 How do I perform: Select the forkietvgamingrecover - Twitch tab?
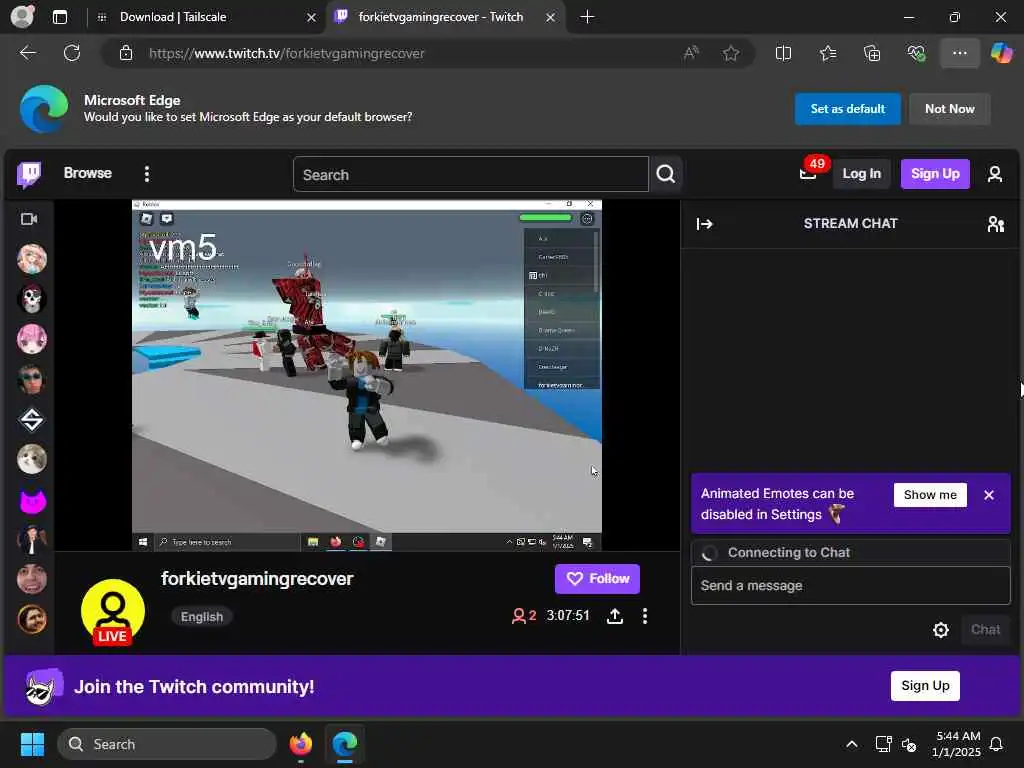click(x=440, y=17)
